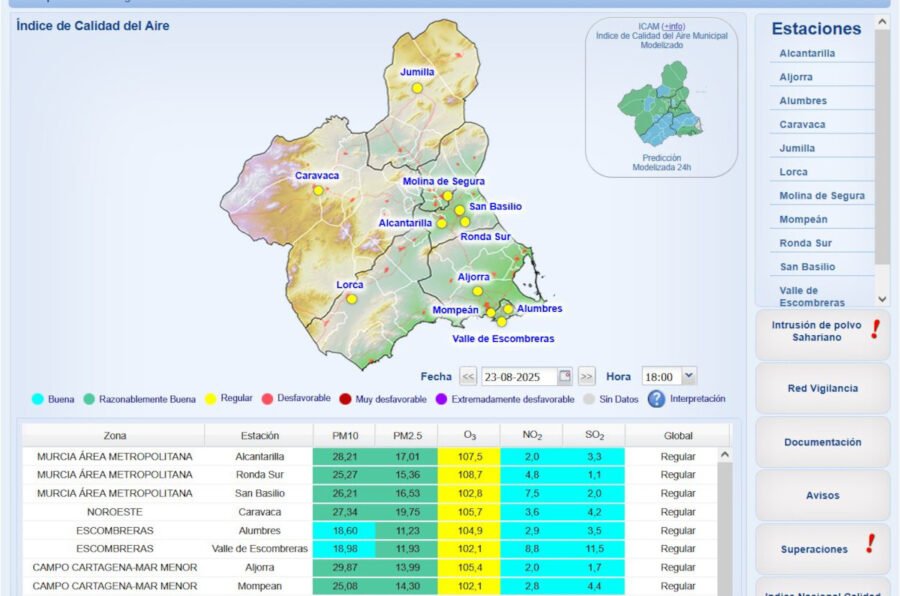
Task: Open the Avisos menu item
Action: [822, 495]
